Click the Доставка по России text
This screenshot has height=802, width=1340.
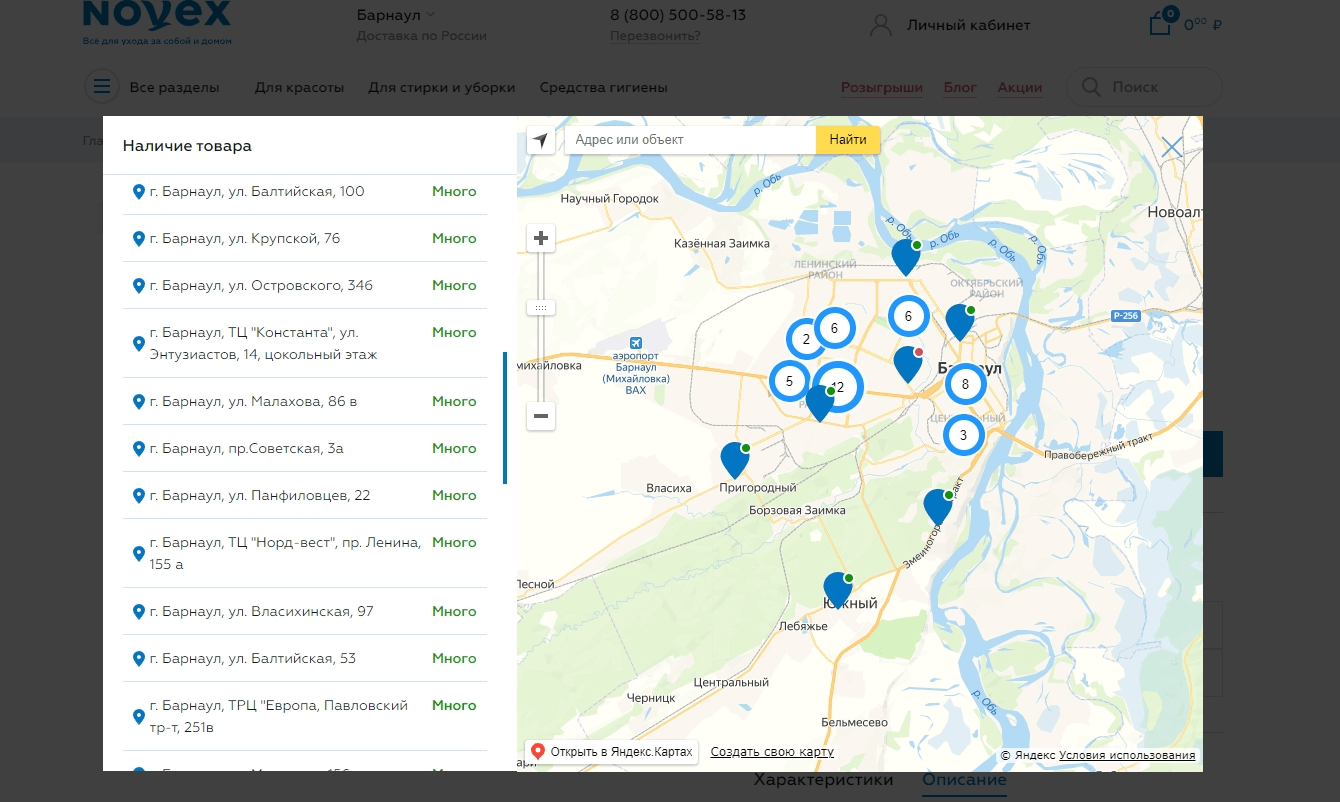[x=422, y=36]
